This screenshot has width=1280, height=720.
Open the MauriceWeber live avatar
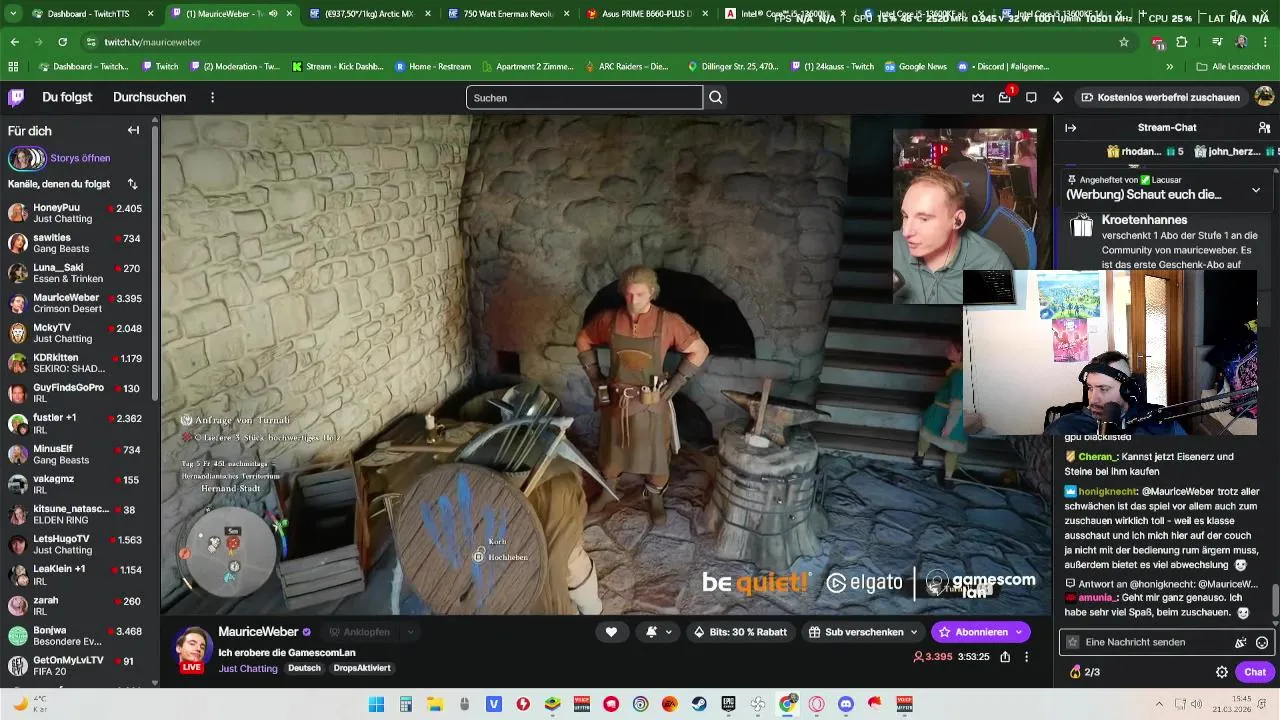(x=192, y=647)
